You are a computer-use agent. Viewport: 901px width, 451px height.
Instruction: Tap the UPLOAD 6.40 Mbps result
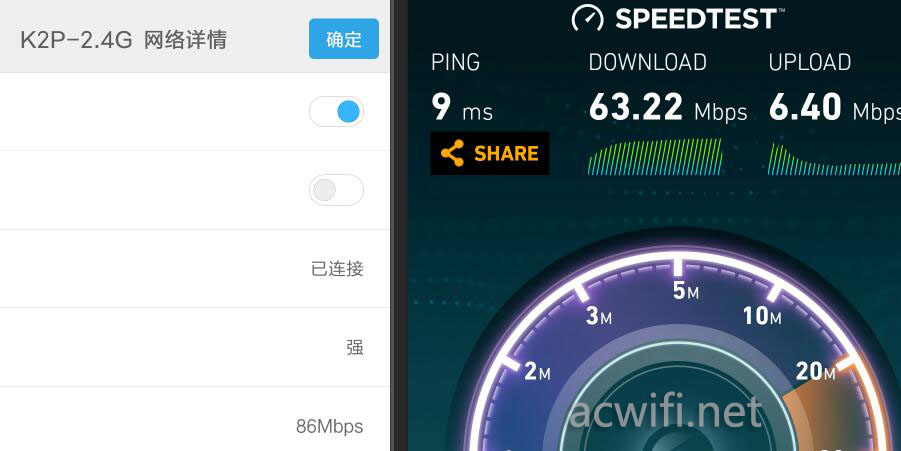(835, 86)
